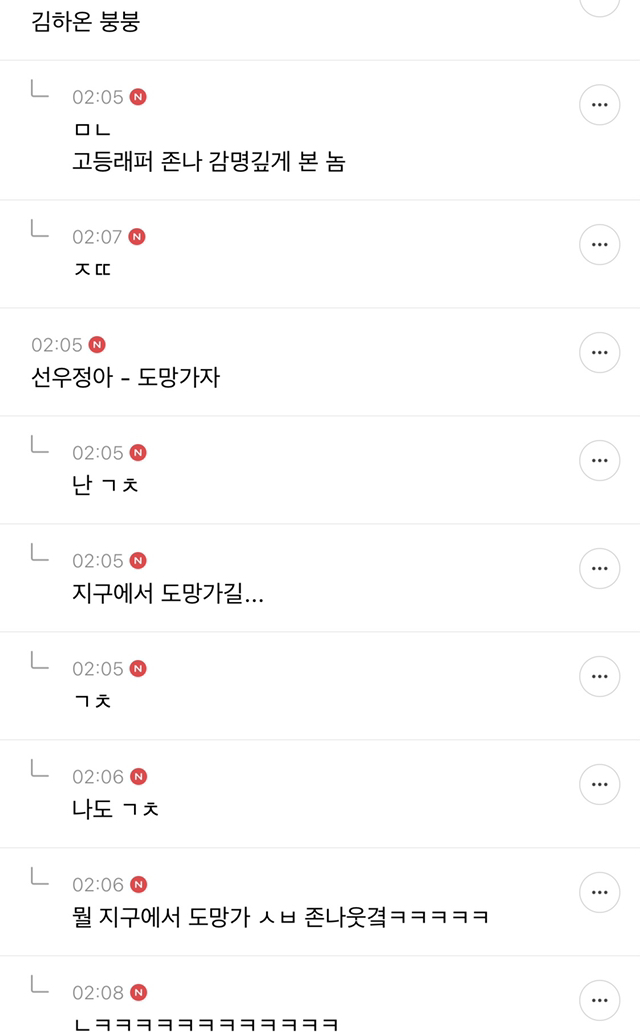Tap the N badge on the "선우정아 - 도망가자" comment
This screenshot has width=640, height=1032.
click(97, 345)
